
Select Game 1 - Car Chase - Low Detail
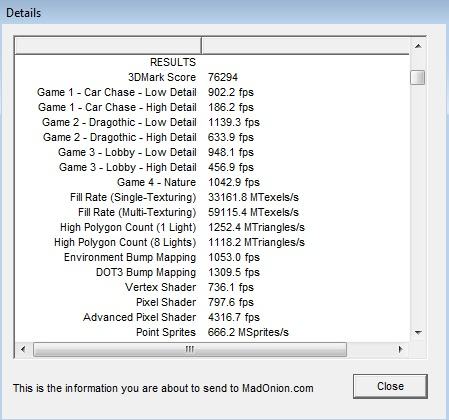(117, 92)
